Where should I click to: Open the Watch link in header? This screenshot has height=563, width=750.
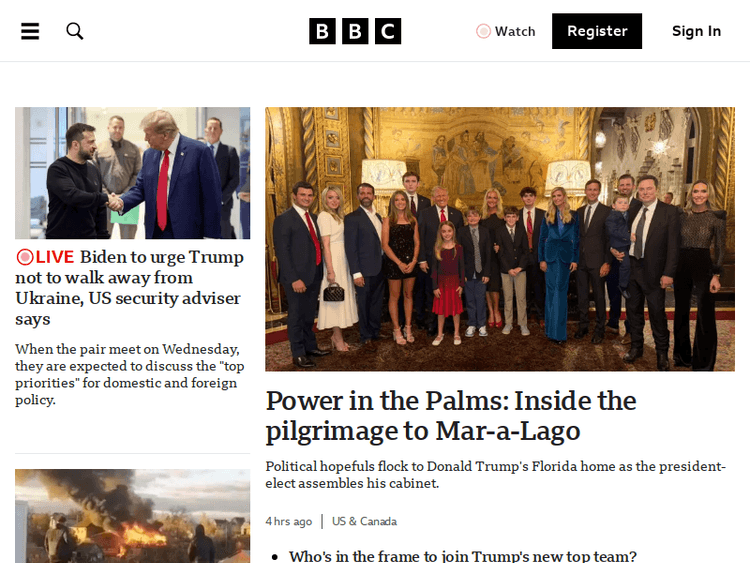coord(506,31)
